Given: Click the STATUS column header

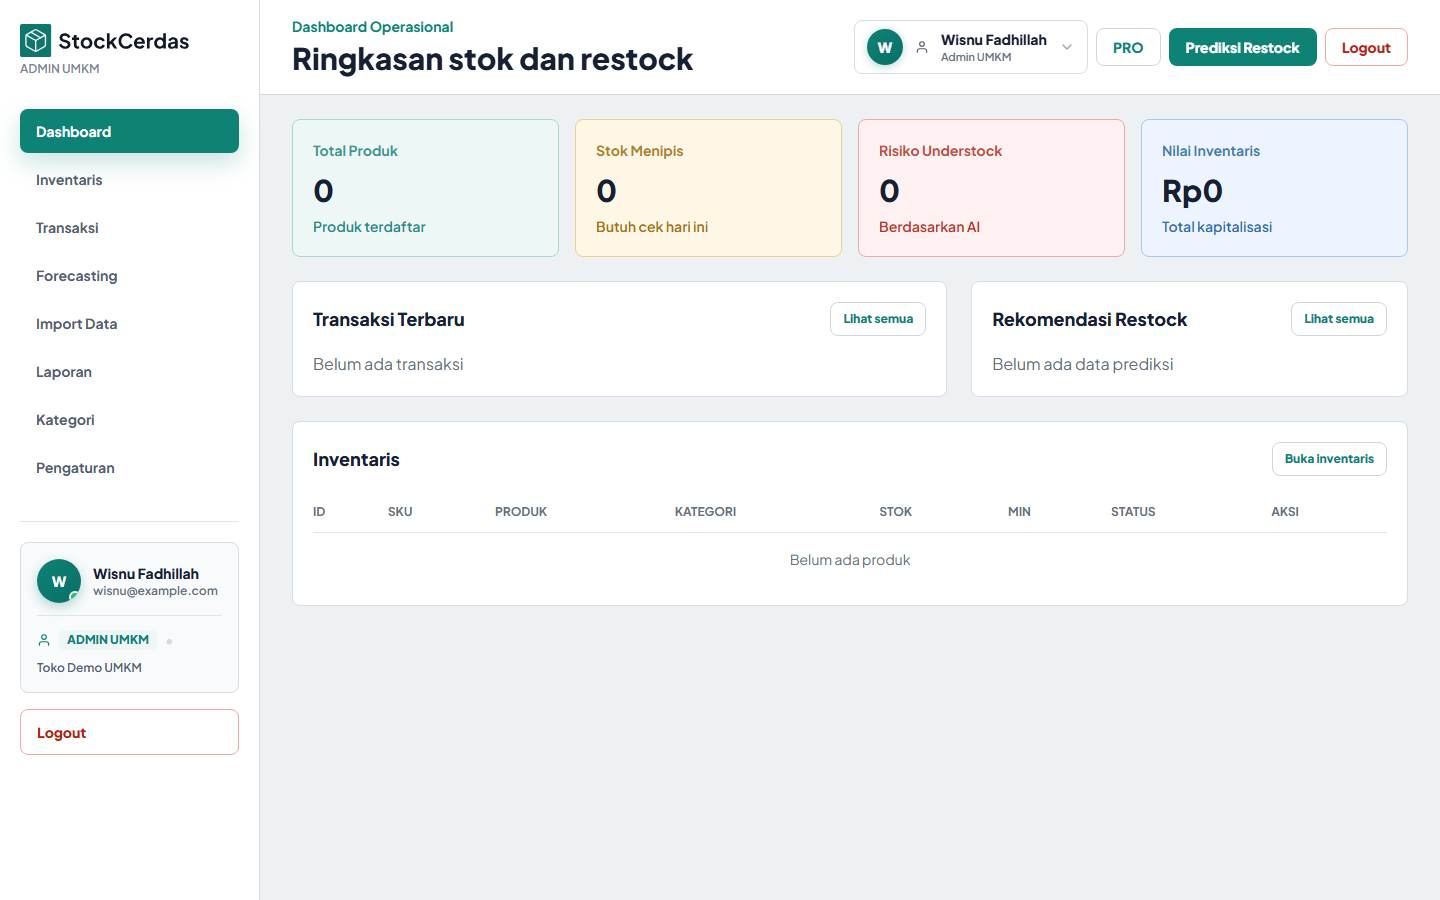Looking at the screenshot, I should click(1133, 512).
